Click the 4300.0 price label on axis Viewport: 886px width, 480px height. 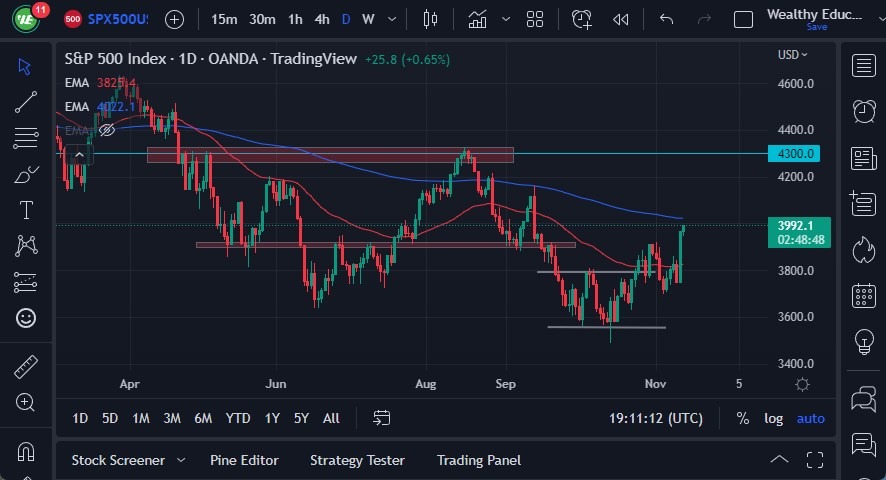click(x=795, y=153)
